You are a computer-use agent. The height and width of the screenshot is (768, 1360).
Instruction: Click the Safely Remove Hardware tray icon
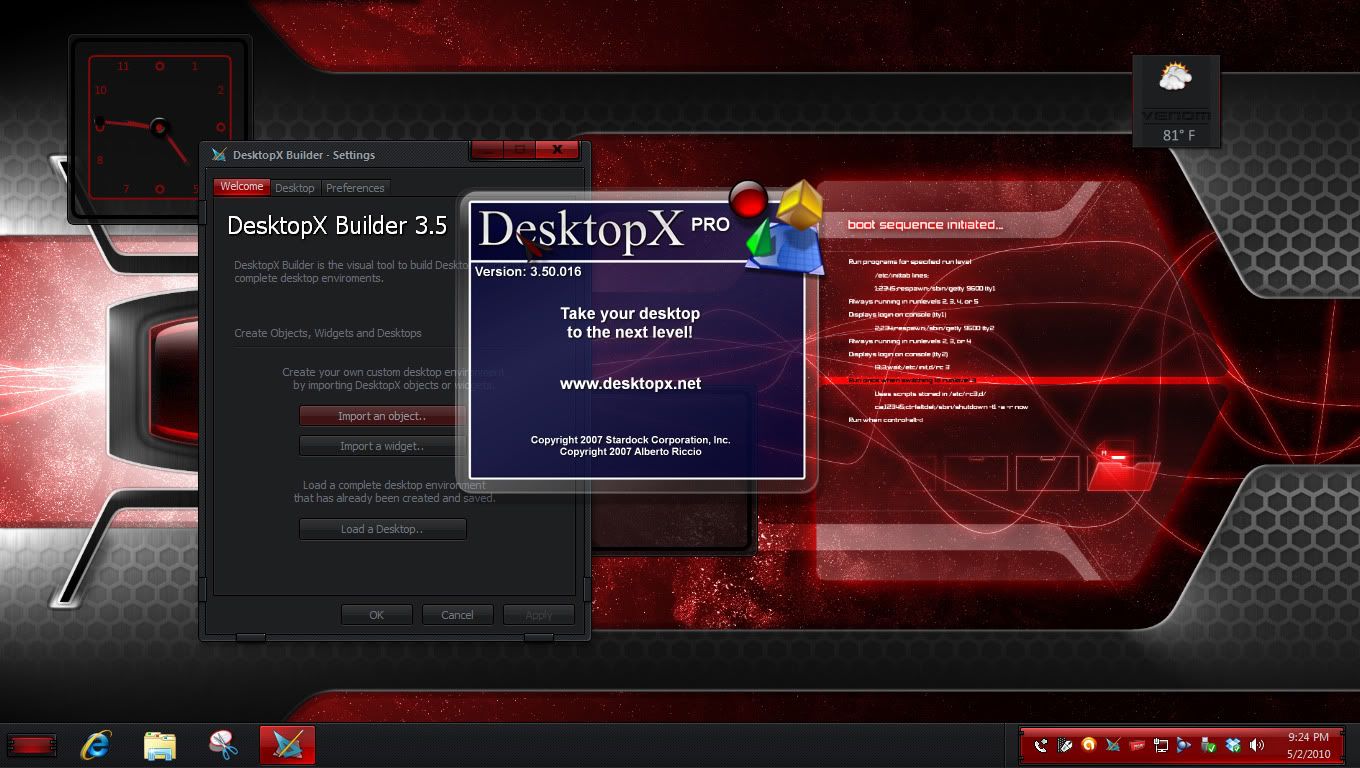(x=1209, y=745)
